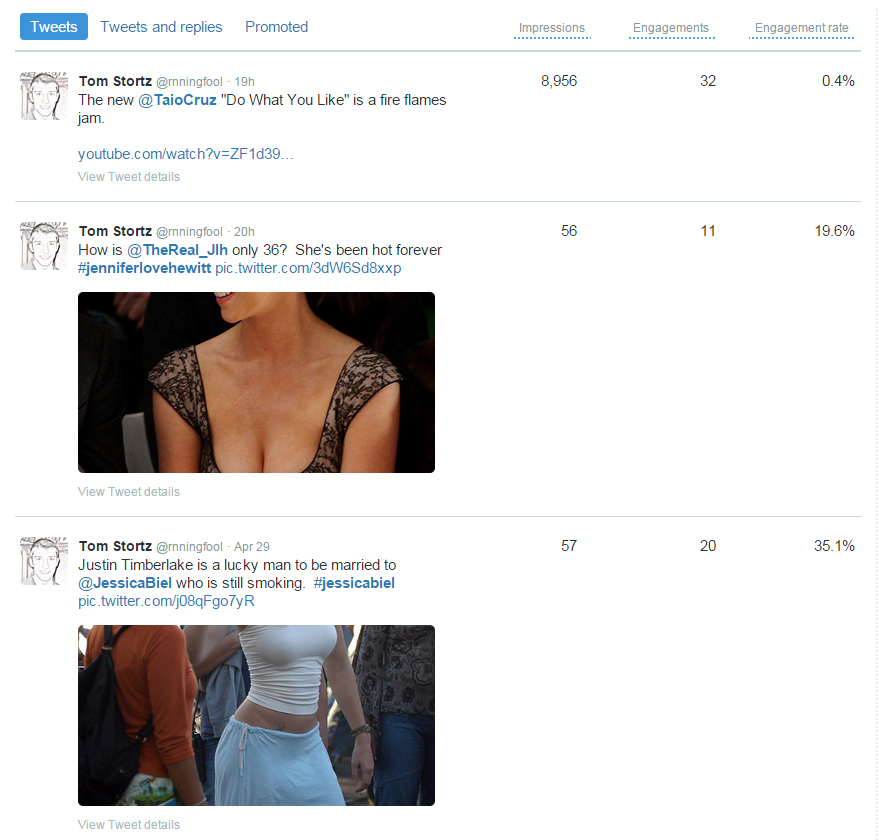The image size is (881, 840).
Task: Sort by Impressions column header
Action: coord(552,28)
